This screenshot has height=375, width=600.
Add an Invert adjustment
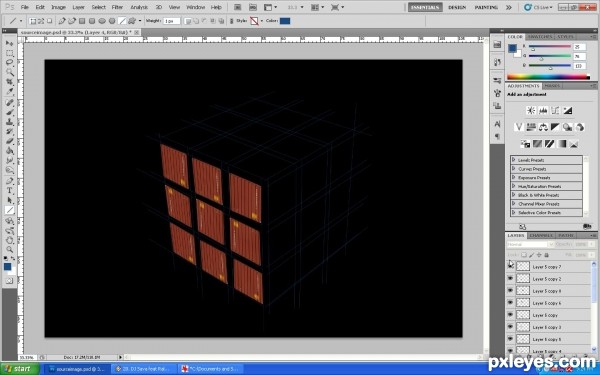click(x=525, y=144)
